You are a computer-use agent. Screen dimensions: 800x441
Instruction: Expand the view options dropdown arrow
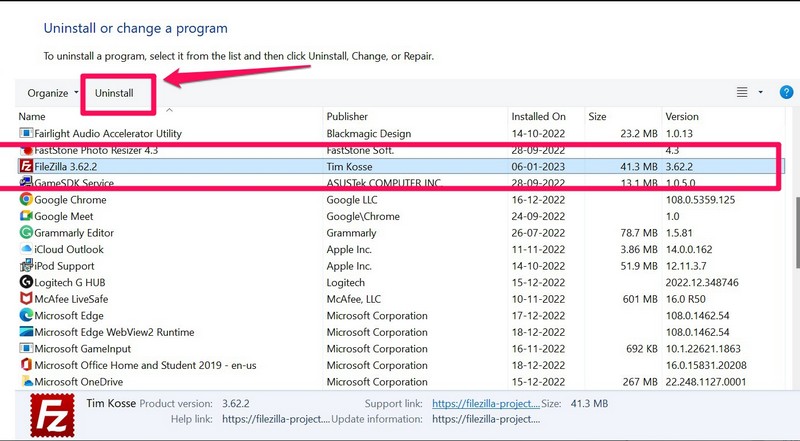[x=761, y=93]
